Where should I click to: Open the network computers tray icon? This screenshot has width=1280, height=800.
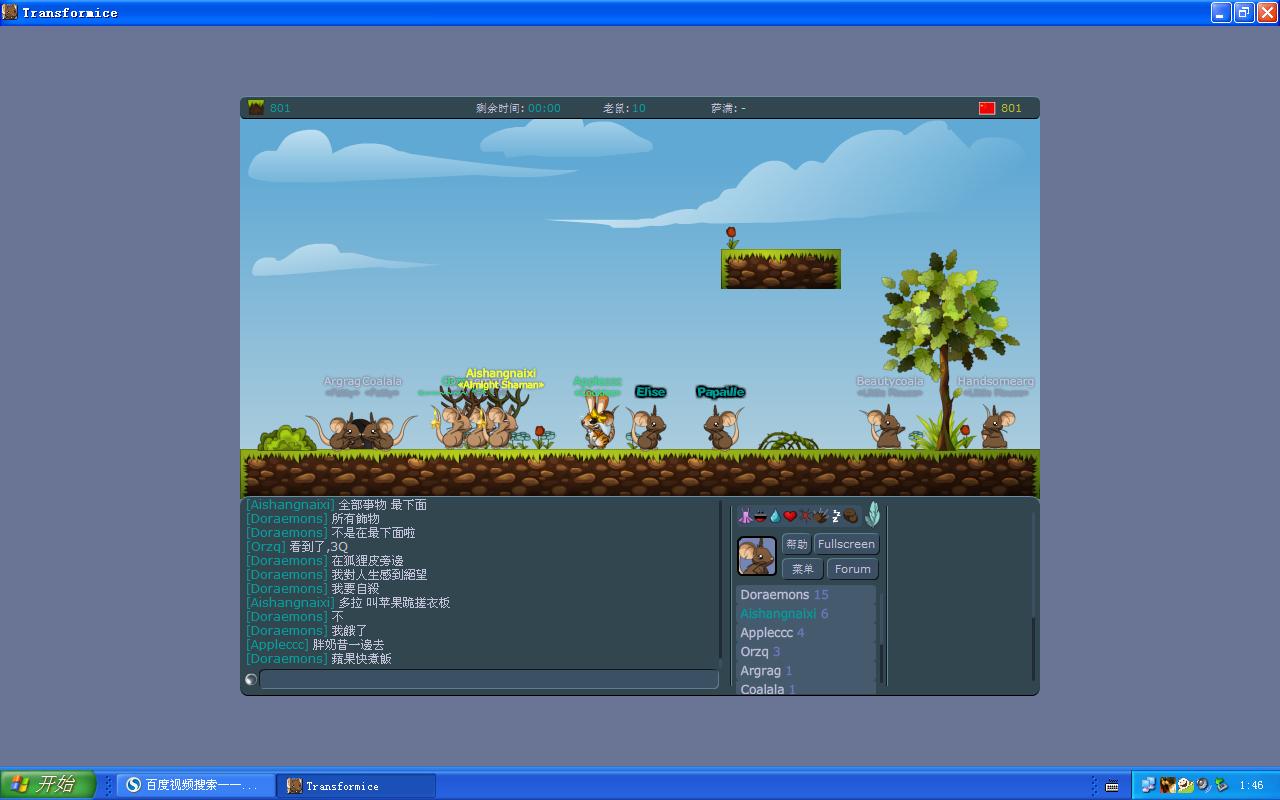[1148, 786]
